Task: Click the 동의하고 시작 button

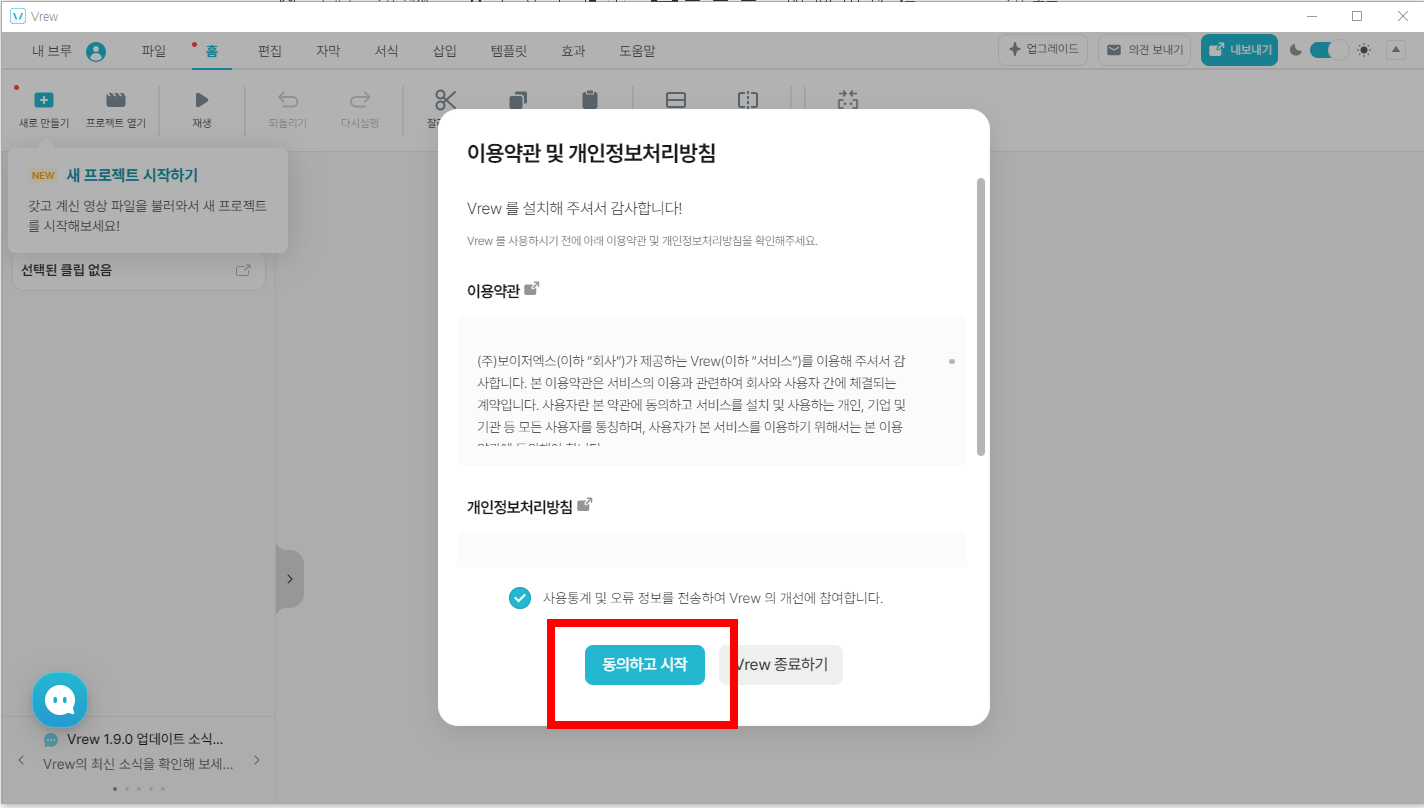Action: pos(645,665)
